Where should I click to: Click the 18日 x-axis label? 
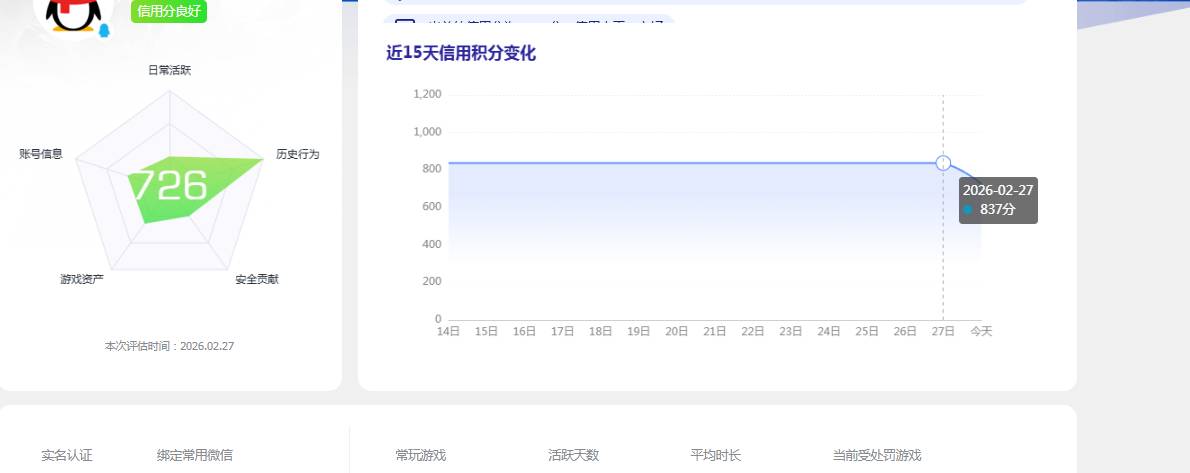pos(600,331)
